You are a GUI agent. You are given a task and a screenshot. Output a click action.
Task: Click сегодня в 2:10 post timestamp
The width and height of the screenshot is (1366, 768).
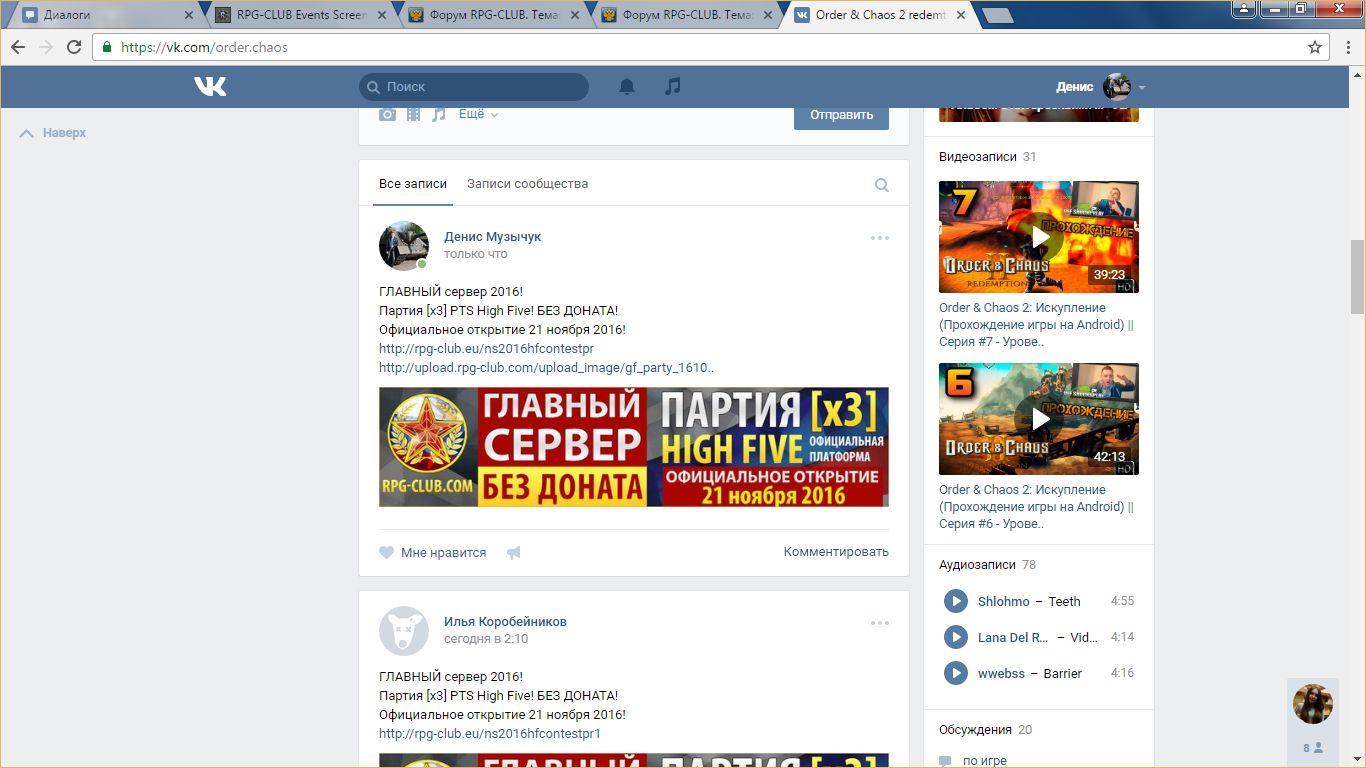point(486,639)
